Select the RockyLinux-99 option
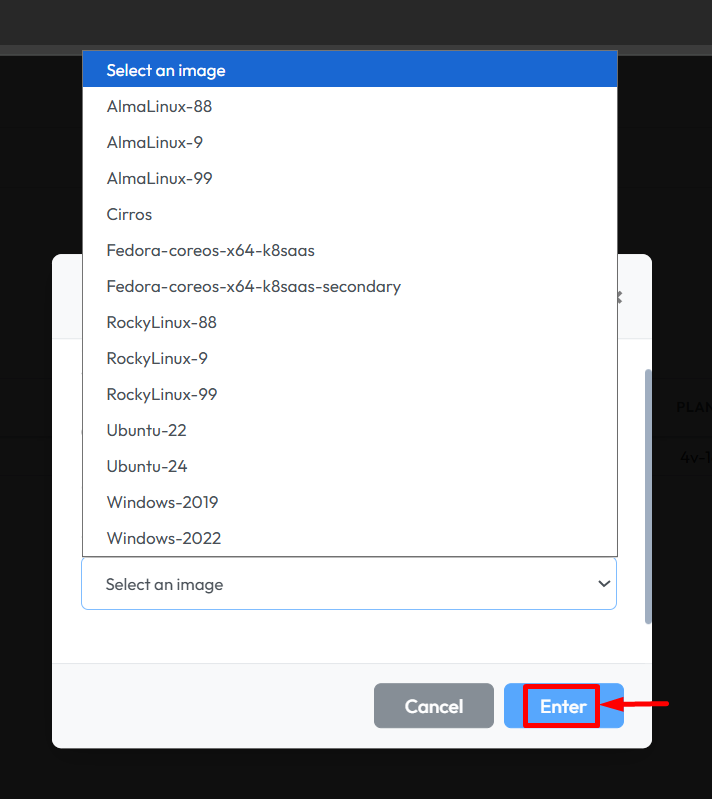This screenshot has height=799, width=712. point(162,394)
